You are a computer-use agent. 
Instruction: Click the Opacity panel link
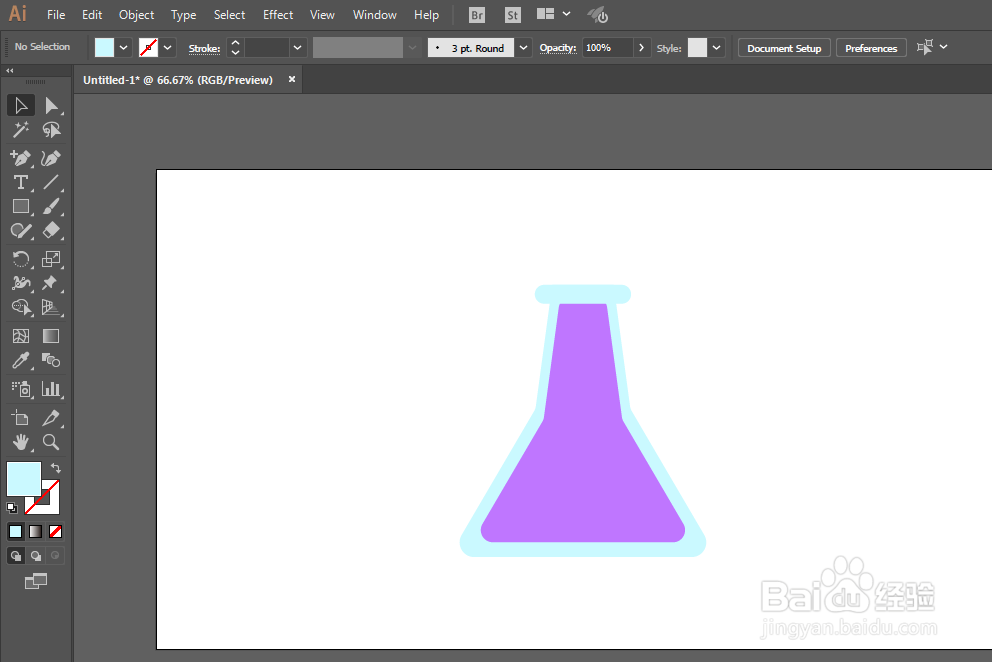coord(558,47)
